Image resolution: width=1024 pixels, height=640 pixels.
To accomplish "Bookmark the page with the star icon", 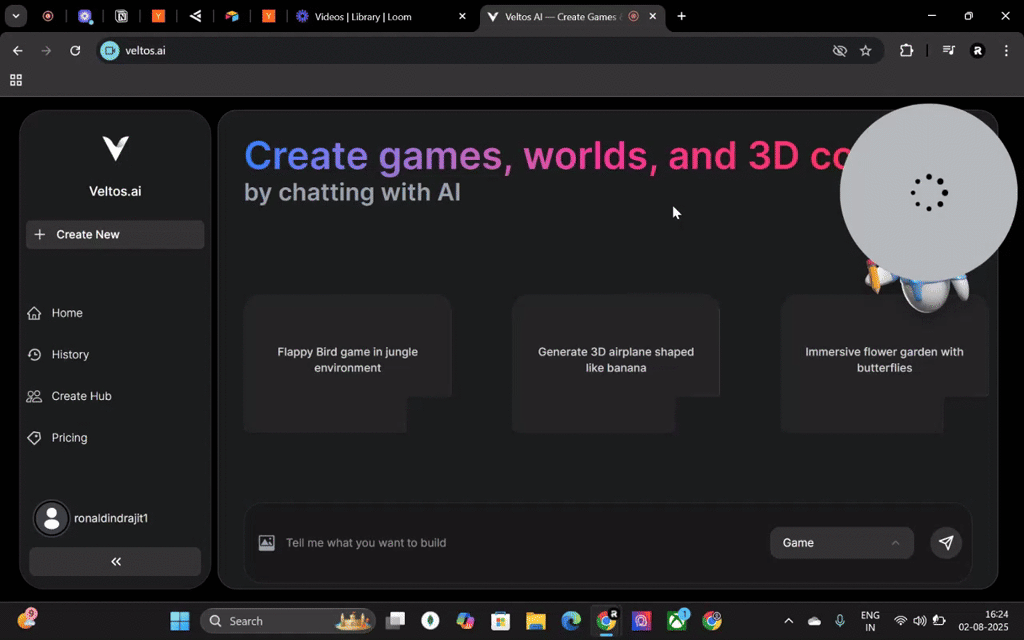I will click(x=866, y=50).
